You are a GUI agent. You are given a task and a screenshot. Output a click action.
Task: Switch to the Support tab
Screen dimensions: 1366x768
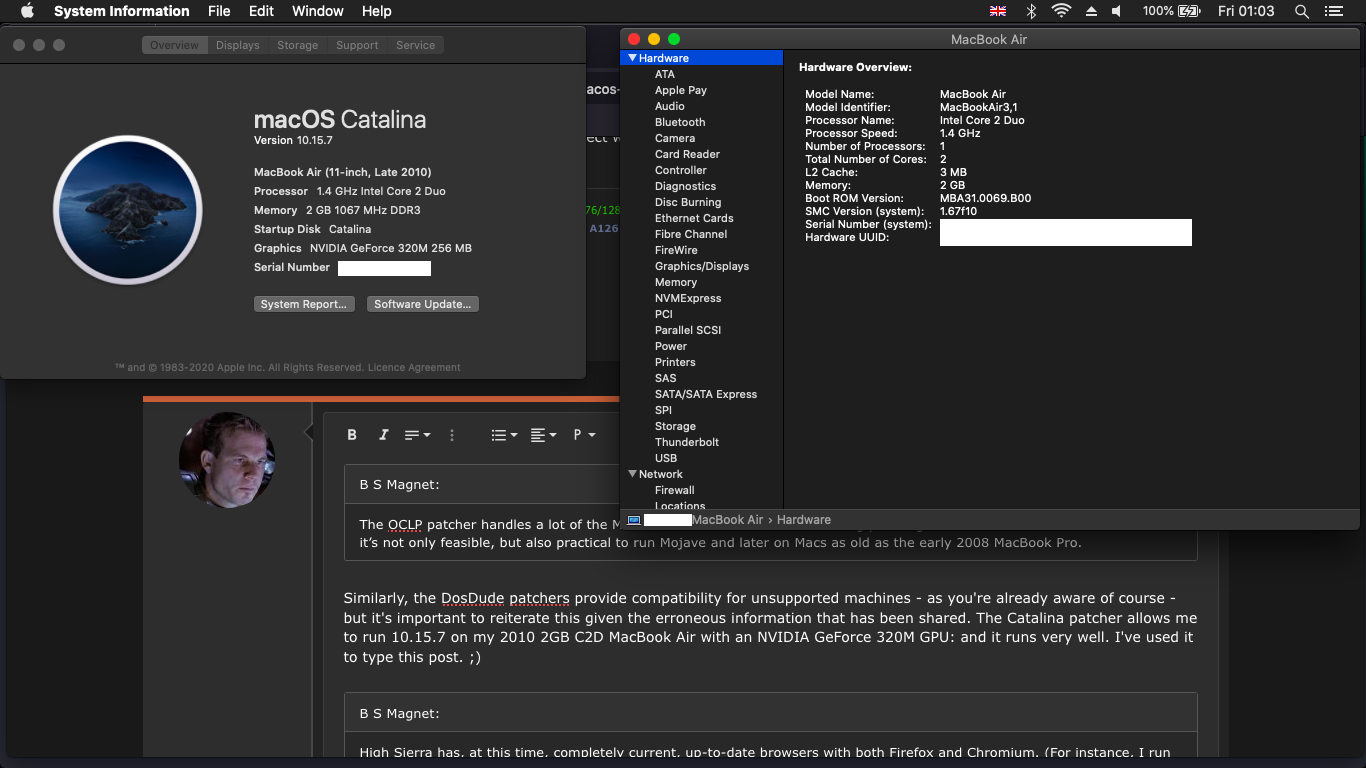pos(357,45)
